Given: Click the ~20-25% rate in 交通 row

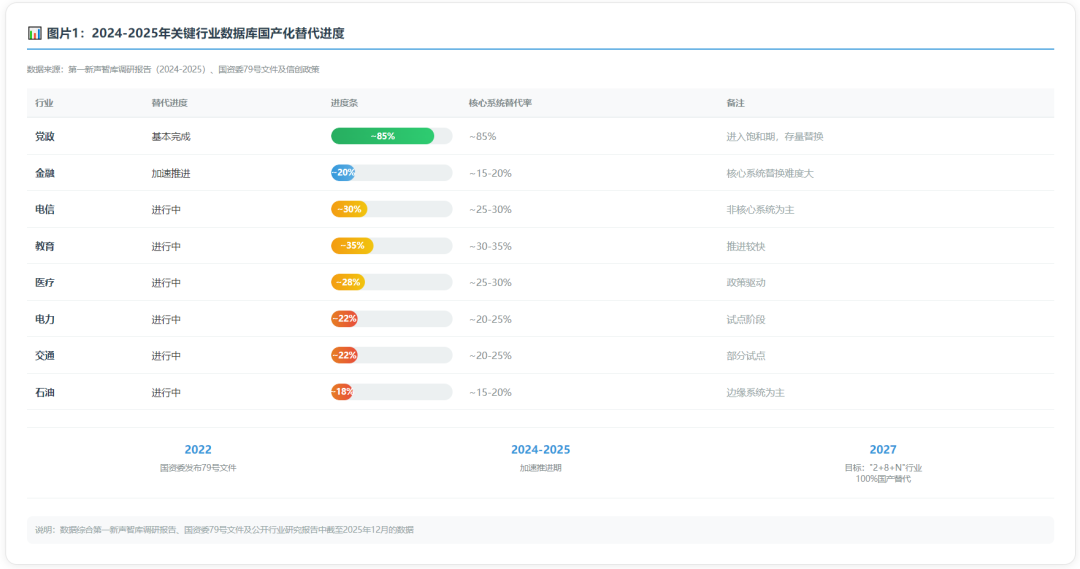Looking at the screenshot, I should click(x=490, y=355).
